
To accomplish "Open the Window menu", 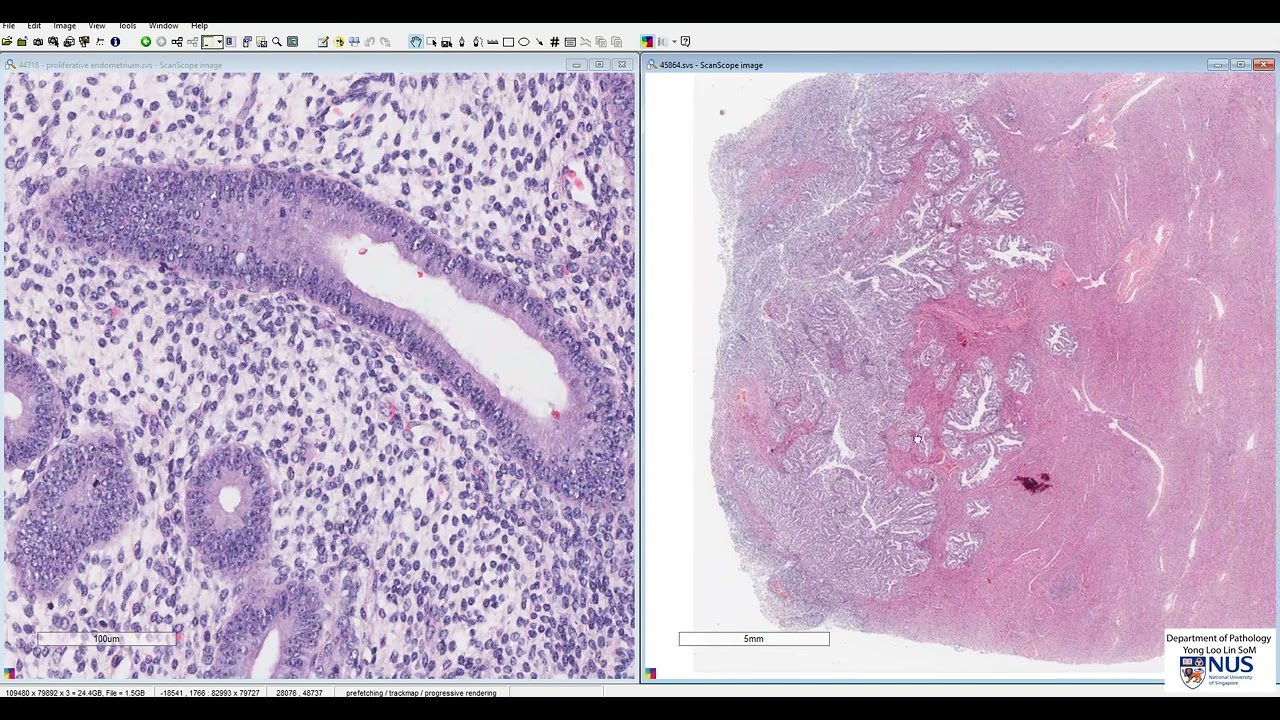I will coord(163,25).
